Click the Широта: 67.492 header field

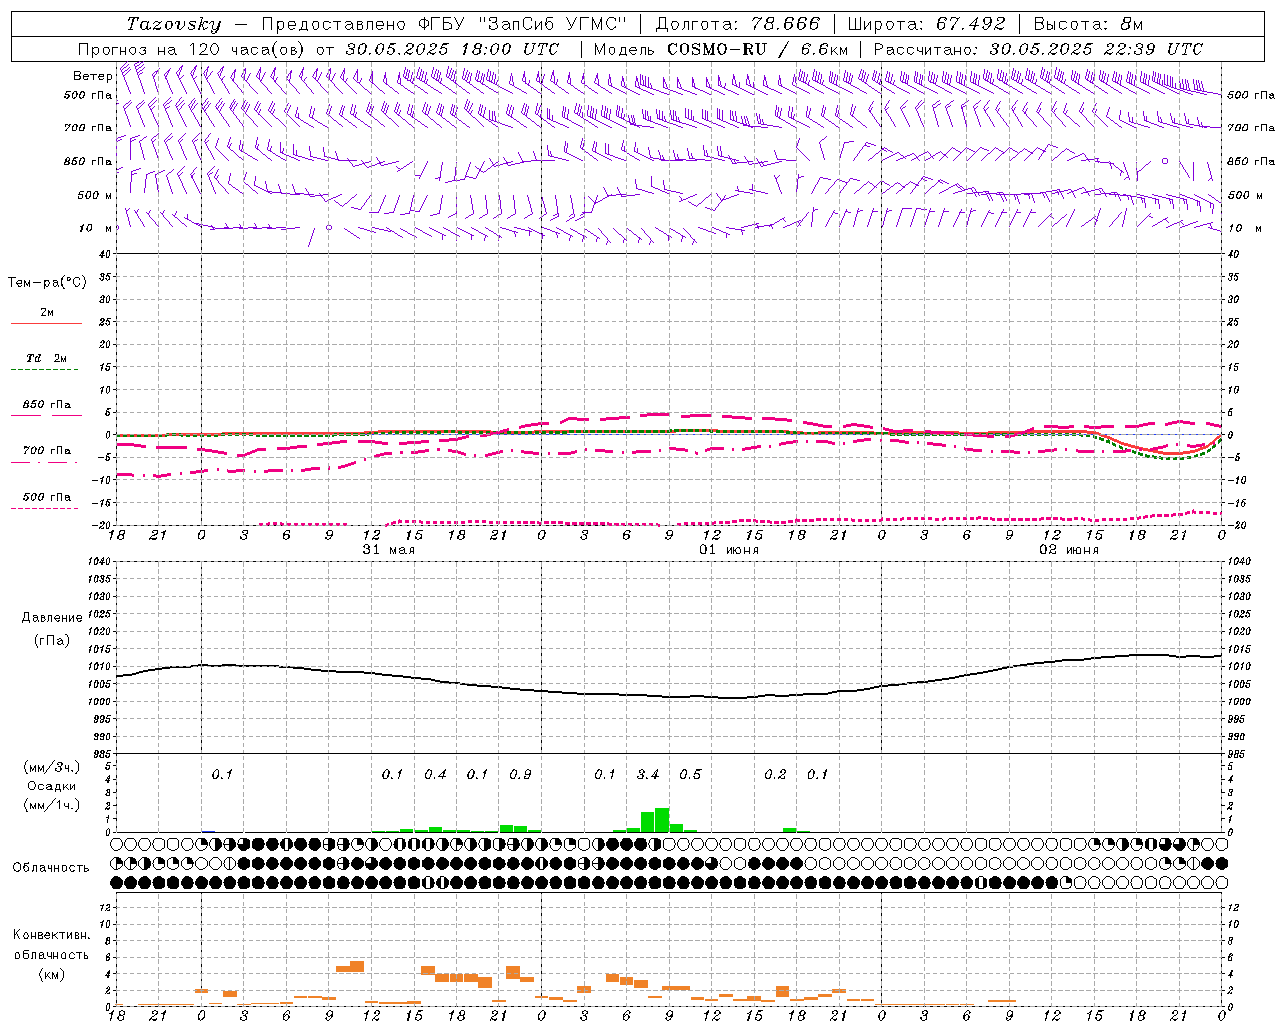point(926,24)
